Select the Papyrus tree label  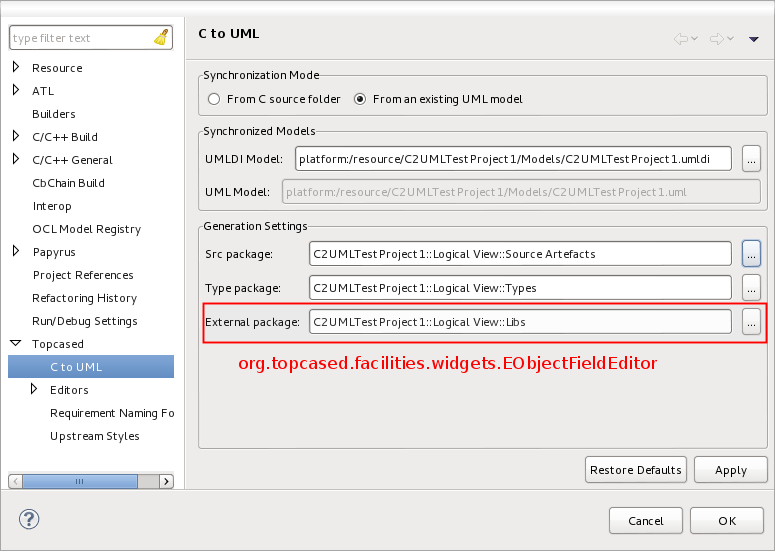tap(54, 253)
